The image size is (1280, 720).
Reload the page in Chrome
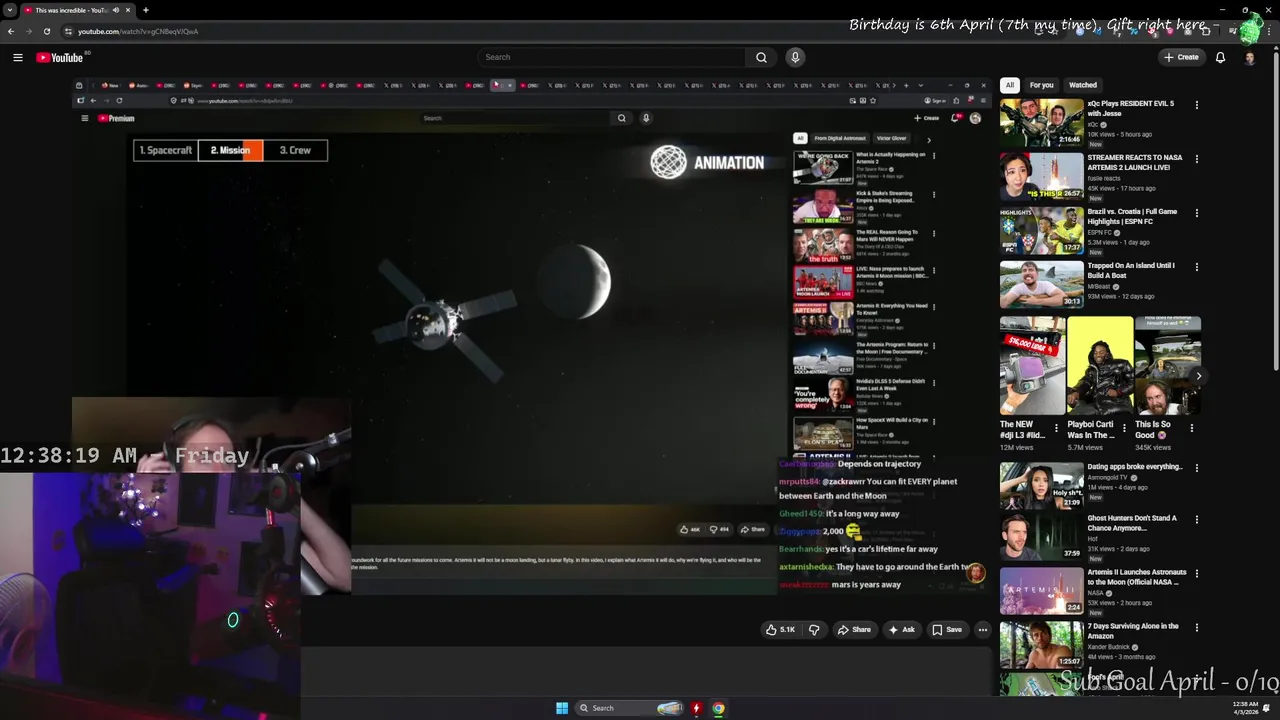tap(46, 31)
